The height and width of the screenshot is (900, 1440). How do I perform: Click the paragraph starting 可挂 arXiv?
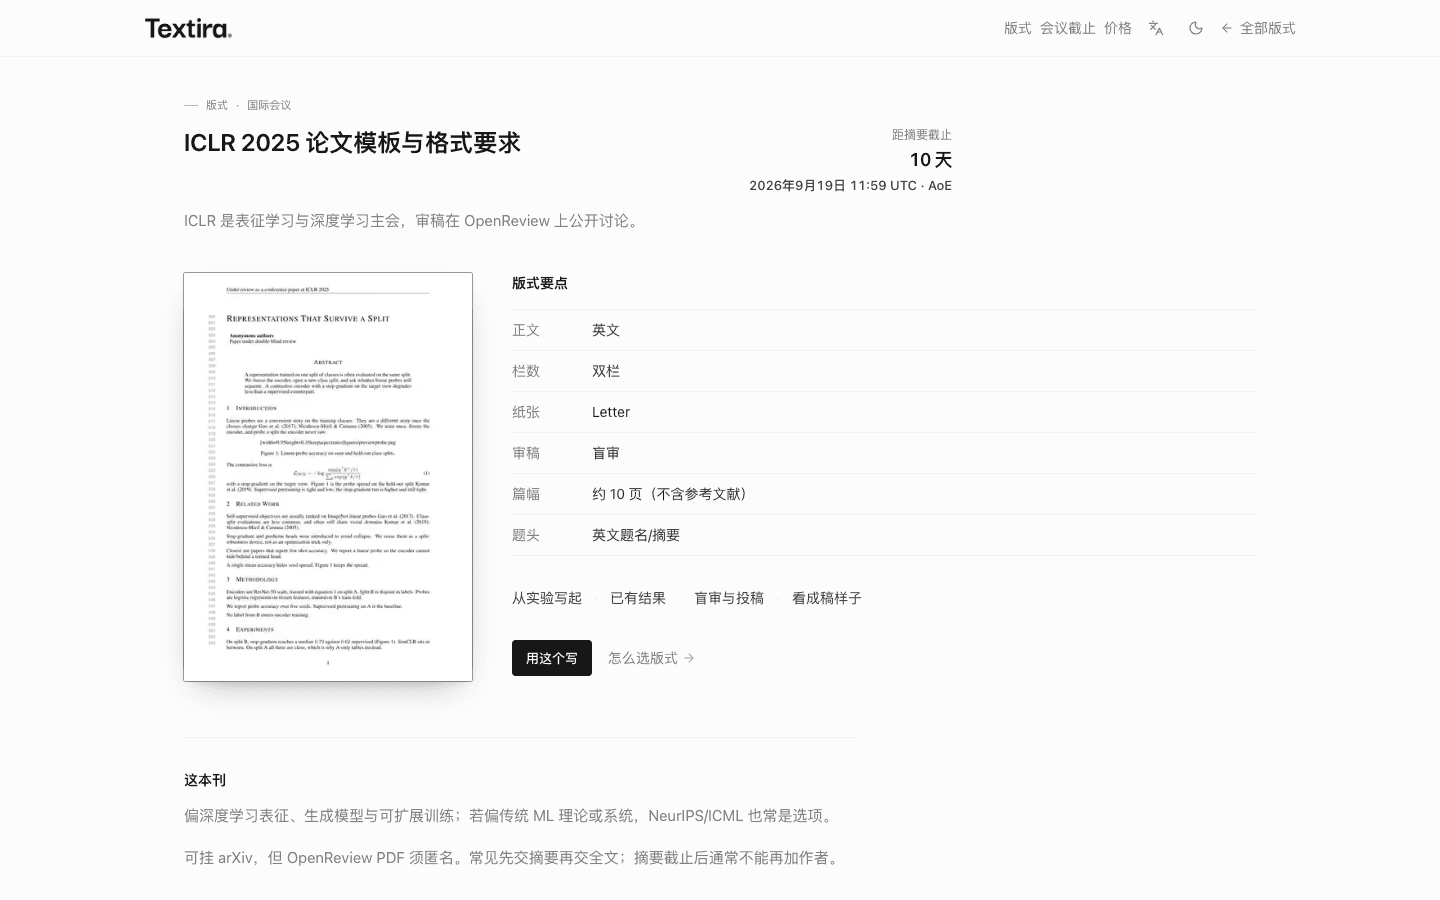(514, 858)
